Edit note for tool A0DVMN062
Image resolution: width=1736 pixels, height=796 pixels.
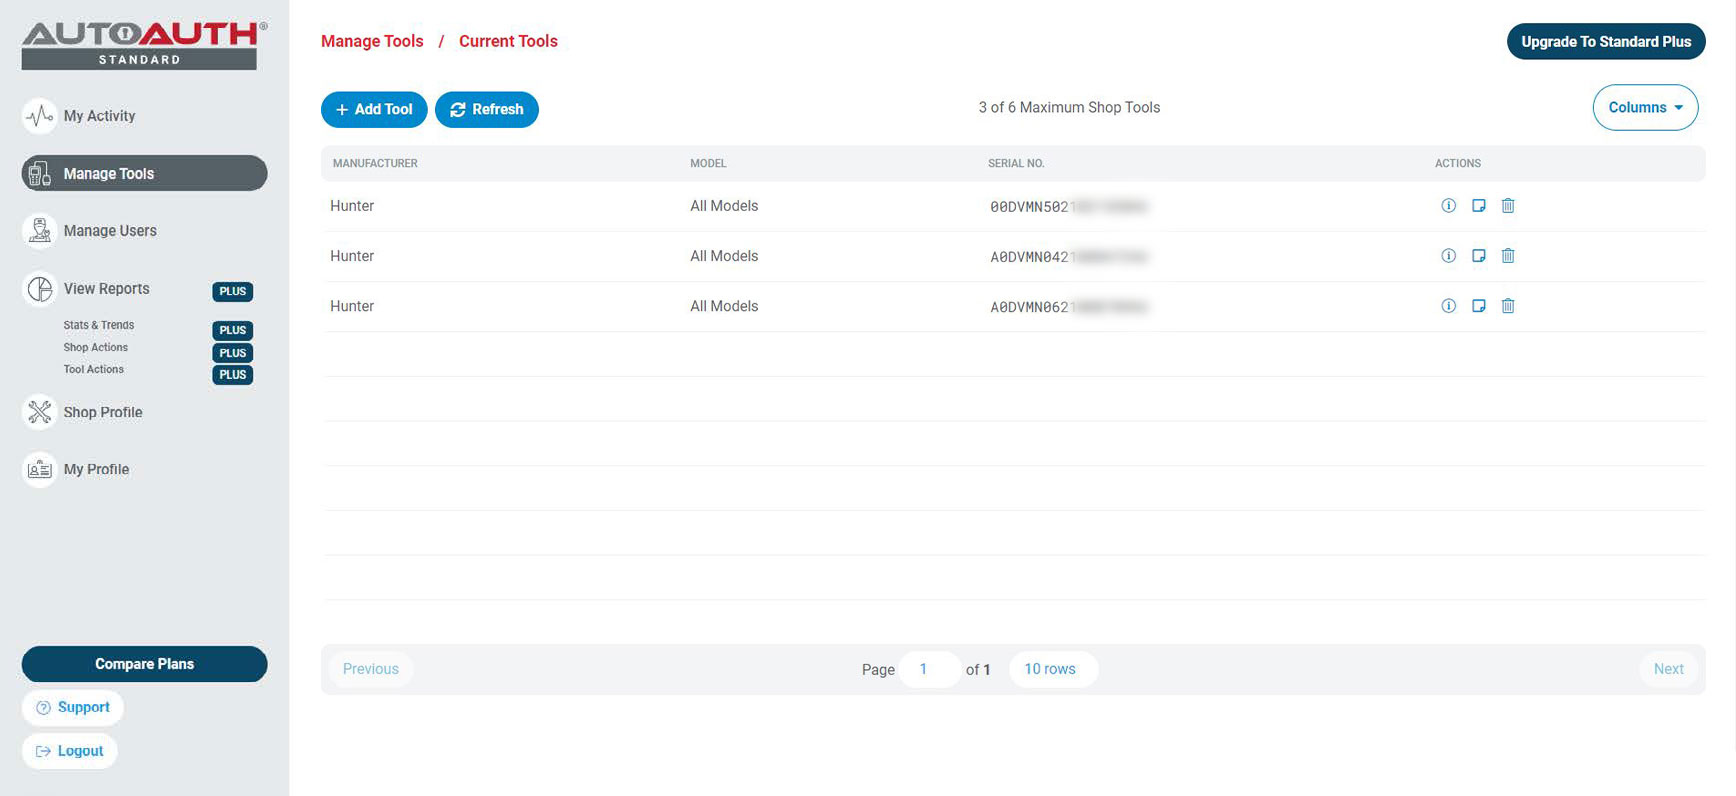1478,306
